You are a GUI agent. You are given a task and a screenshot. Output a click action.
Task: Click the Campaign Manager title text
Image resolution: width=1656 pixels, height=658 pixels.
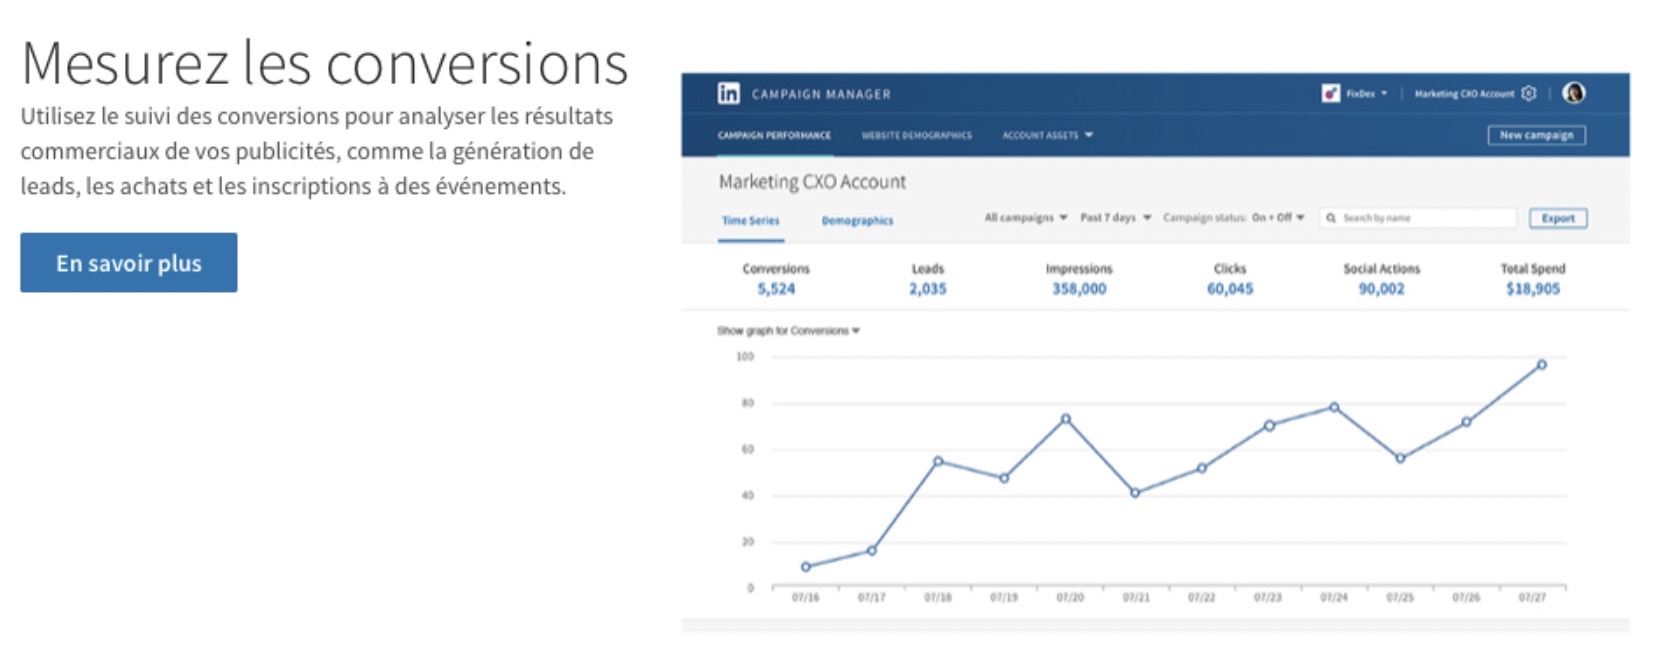pos(821,94)
